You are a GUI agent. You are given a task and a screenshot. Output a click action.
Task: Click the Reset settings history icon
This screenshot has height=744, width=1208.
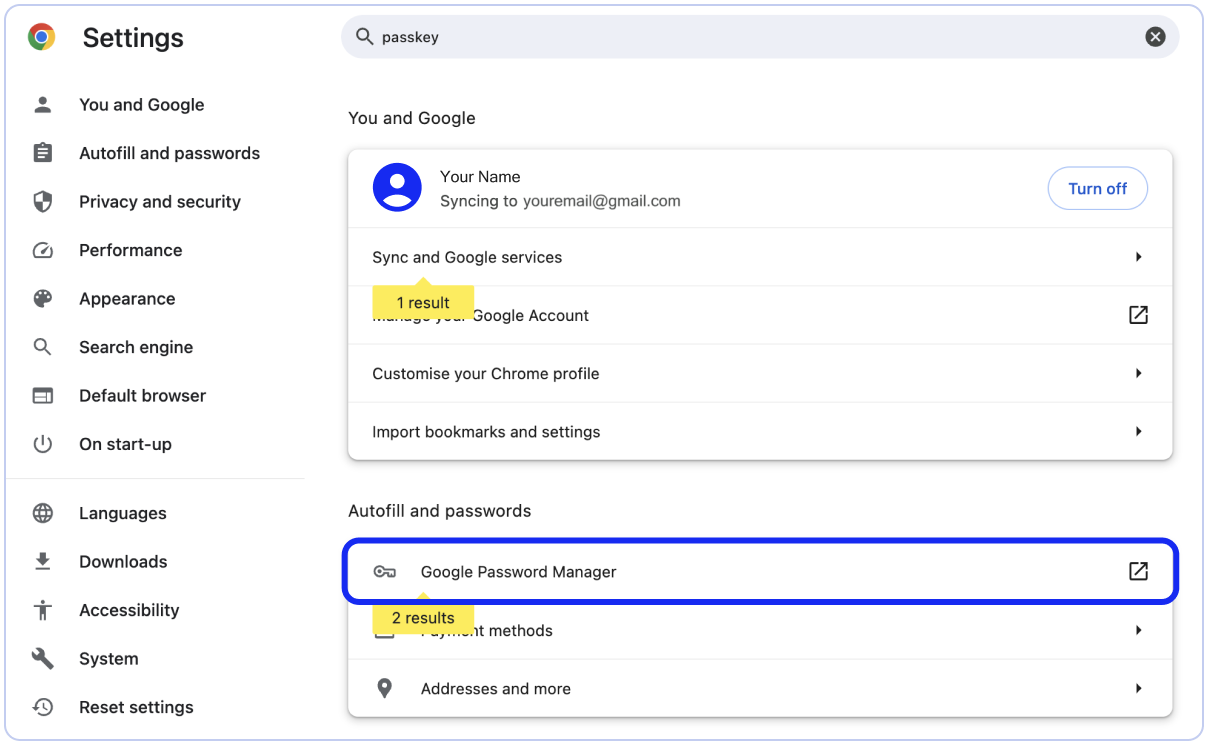coord(42,707)
